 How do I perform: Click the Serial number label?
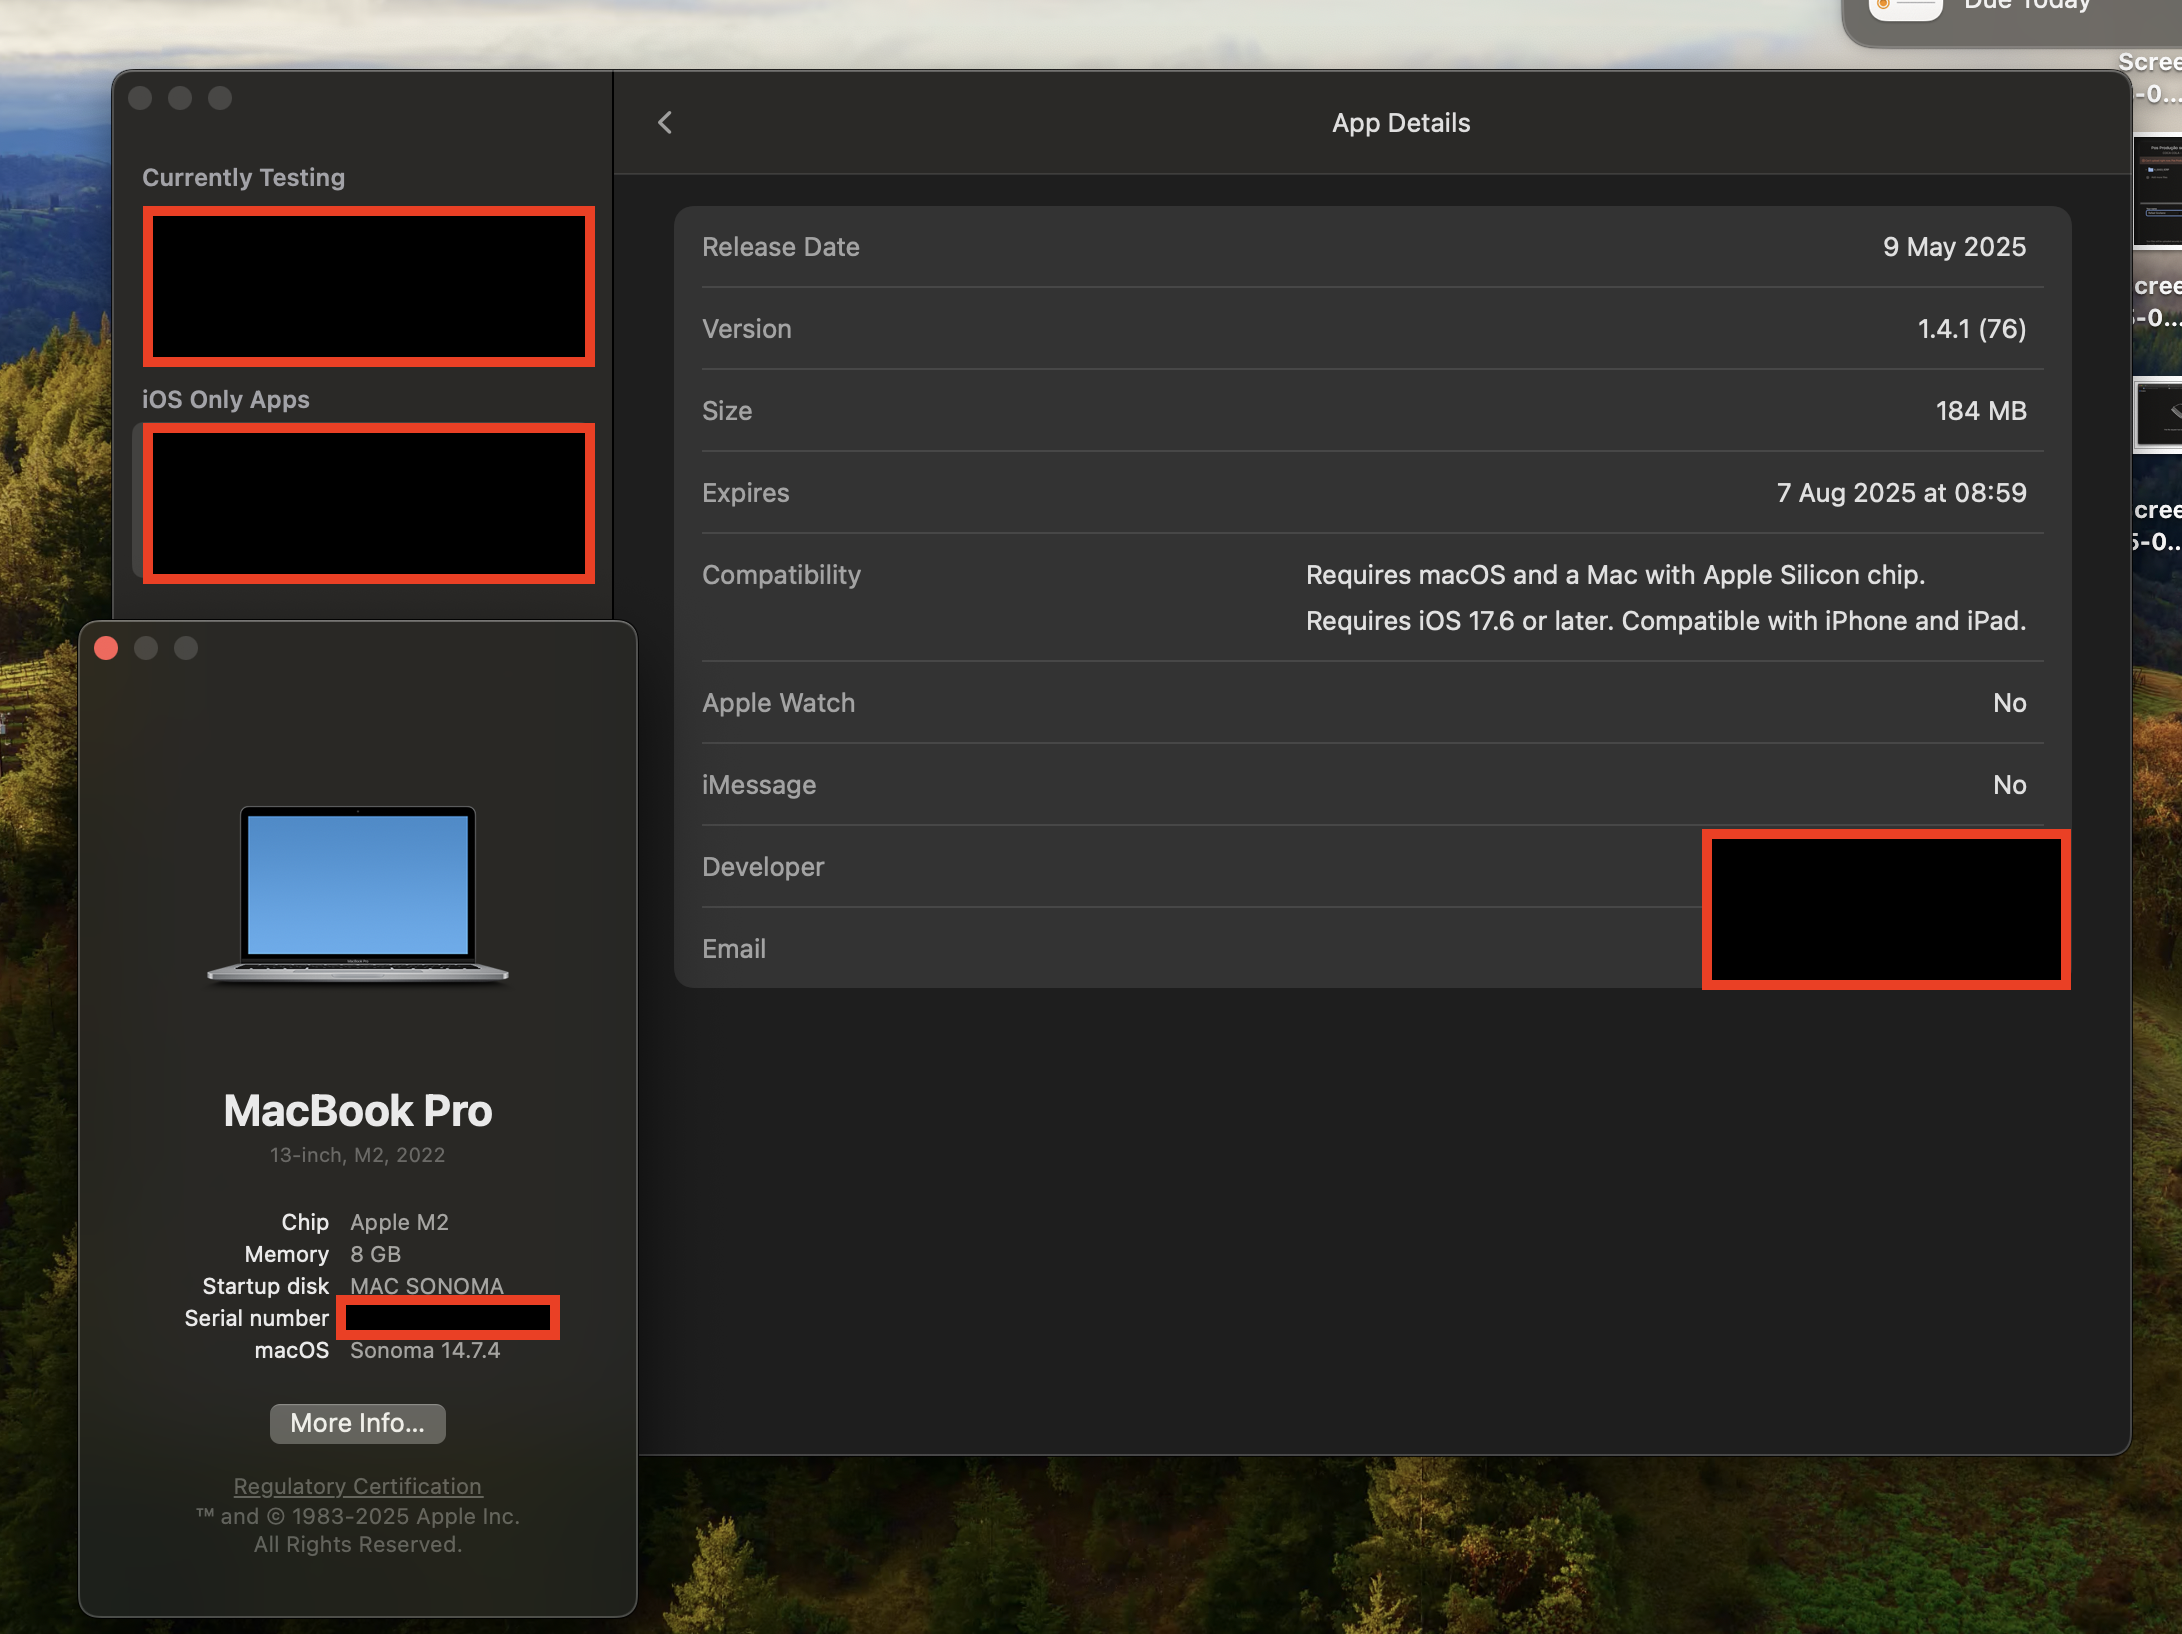tap(257, 1318)
